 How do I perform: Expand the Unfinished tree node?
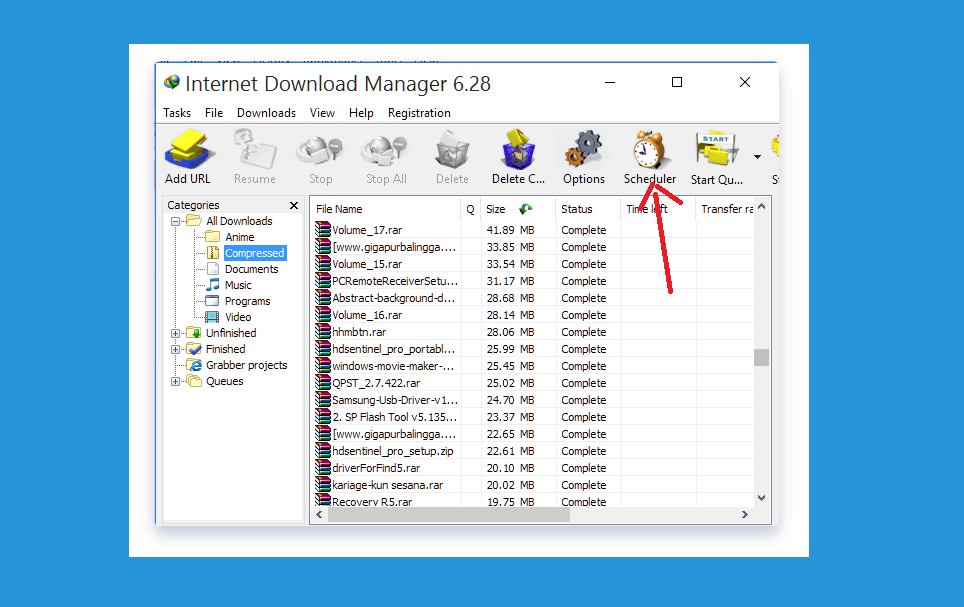click(176, 333)
